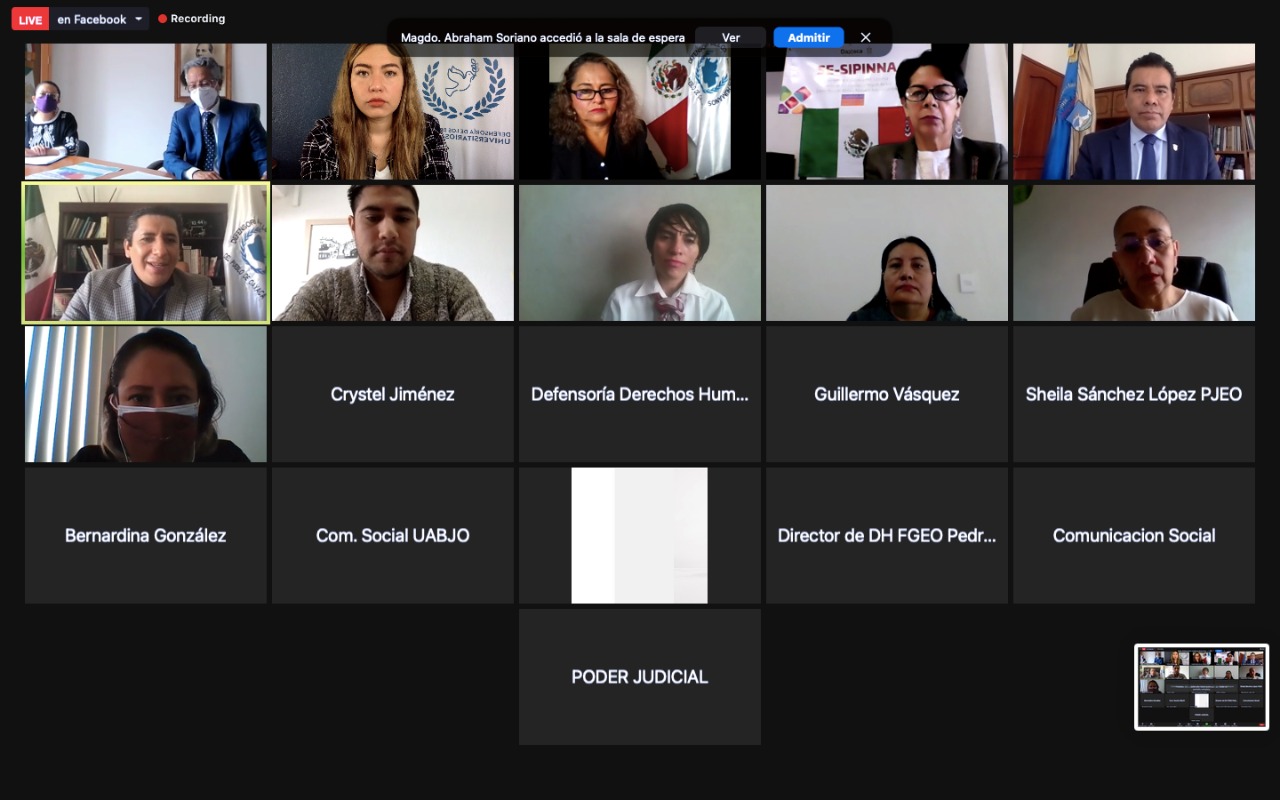Click the white blank shared image tile
This screenshot has height=800, width=1280.
(640, 535)
